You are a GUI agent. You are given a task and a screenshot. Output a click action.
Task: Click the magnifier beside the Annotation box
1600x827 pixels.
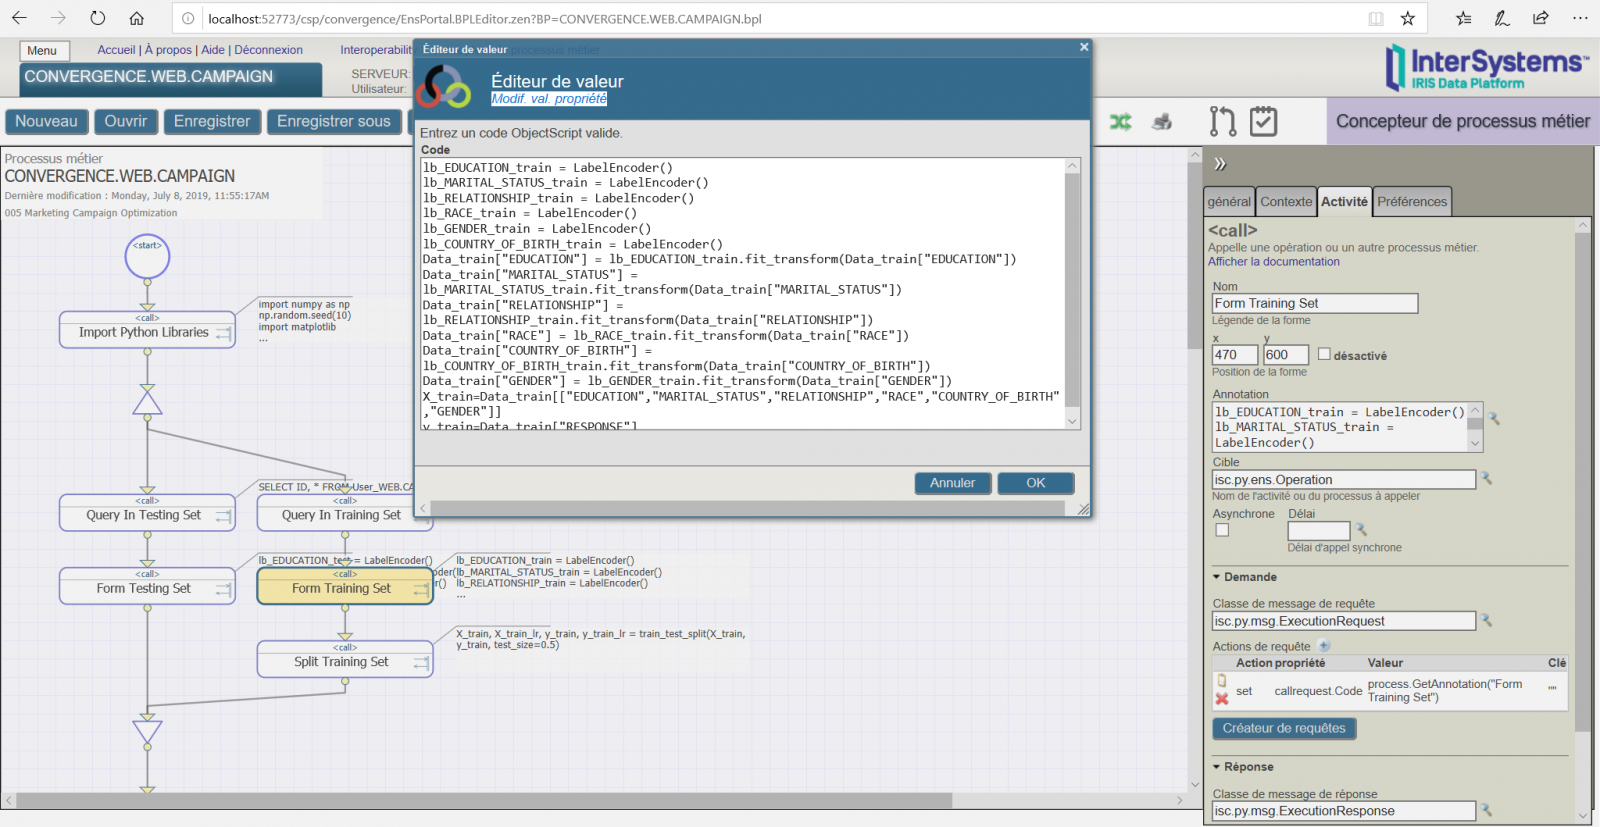1493,418
